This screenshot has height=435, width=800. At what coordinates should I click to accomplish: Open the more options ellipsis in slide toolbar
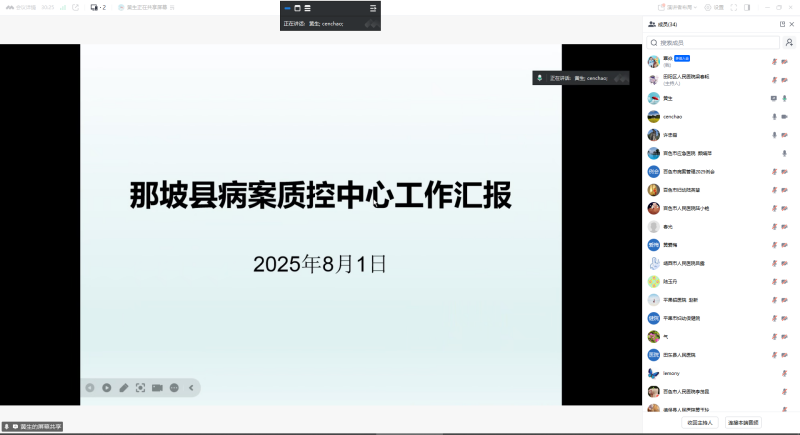[x=174, y=387]
